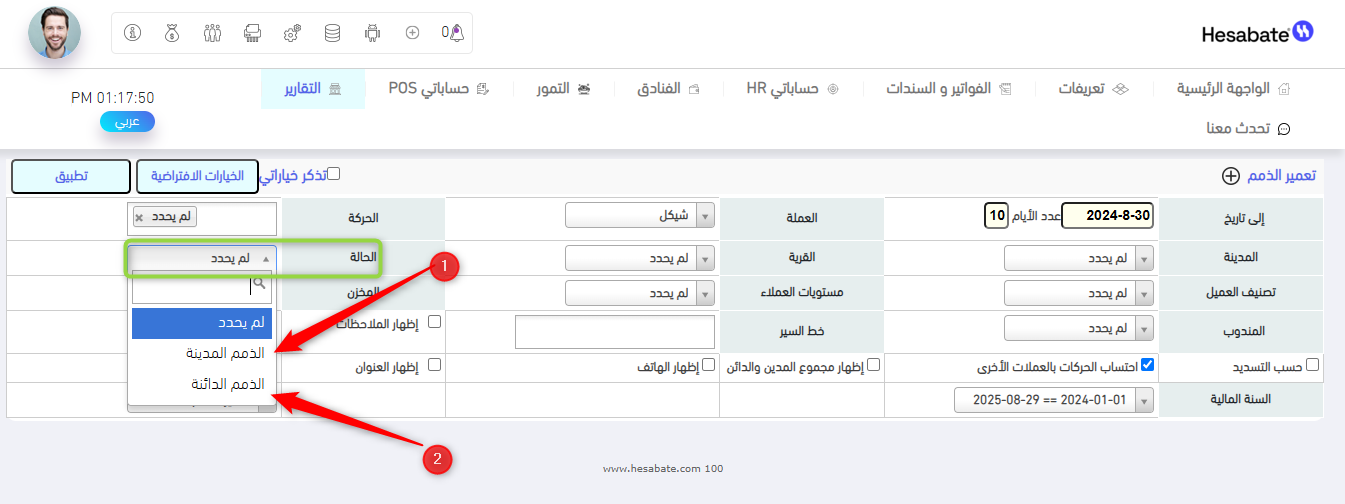This screenshot has width=1345, height=504.
Task: Open the fiscal year السنة المالية dropdown
Action: click(1054, 400)
